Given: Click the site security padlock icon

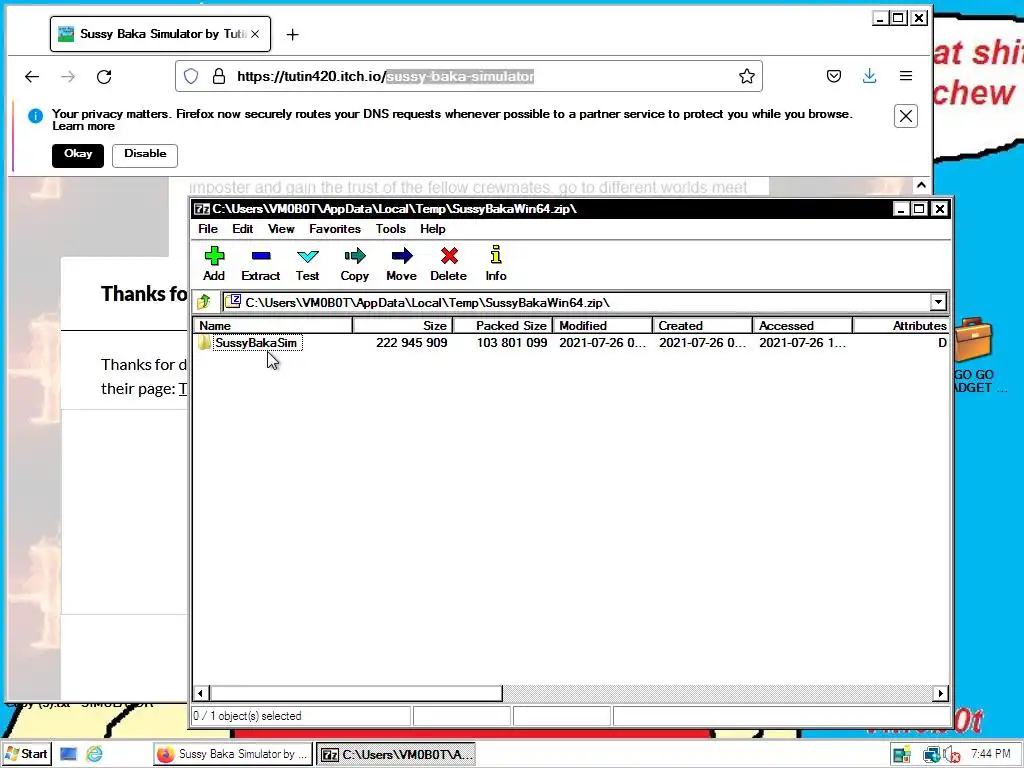Looking at the screenshot, I should (x=219, y=76).
